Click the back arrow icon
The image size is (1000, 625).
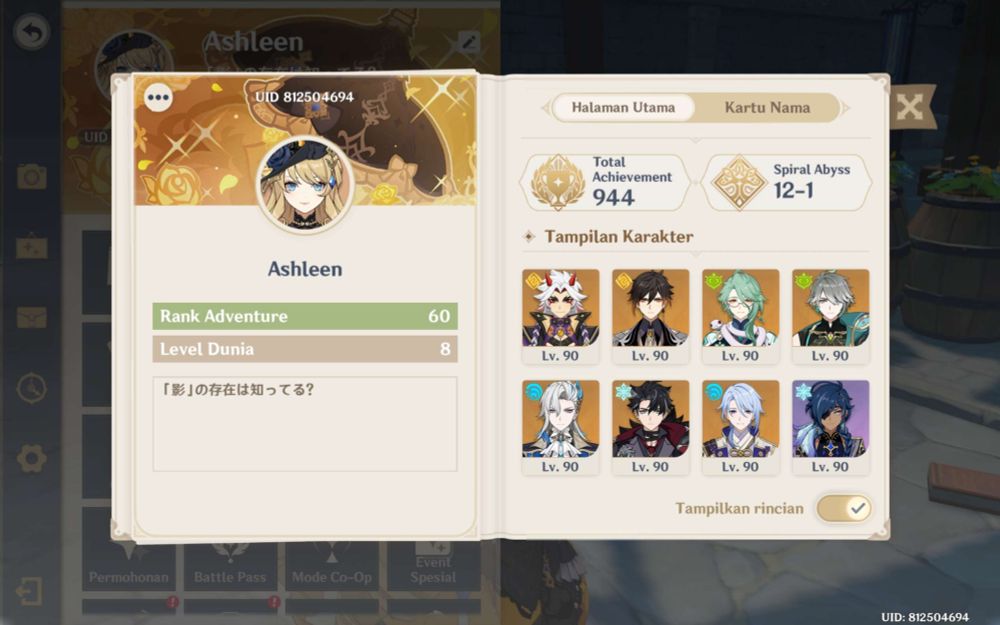(31, 32)
